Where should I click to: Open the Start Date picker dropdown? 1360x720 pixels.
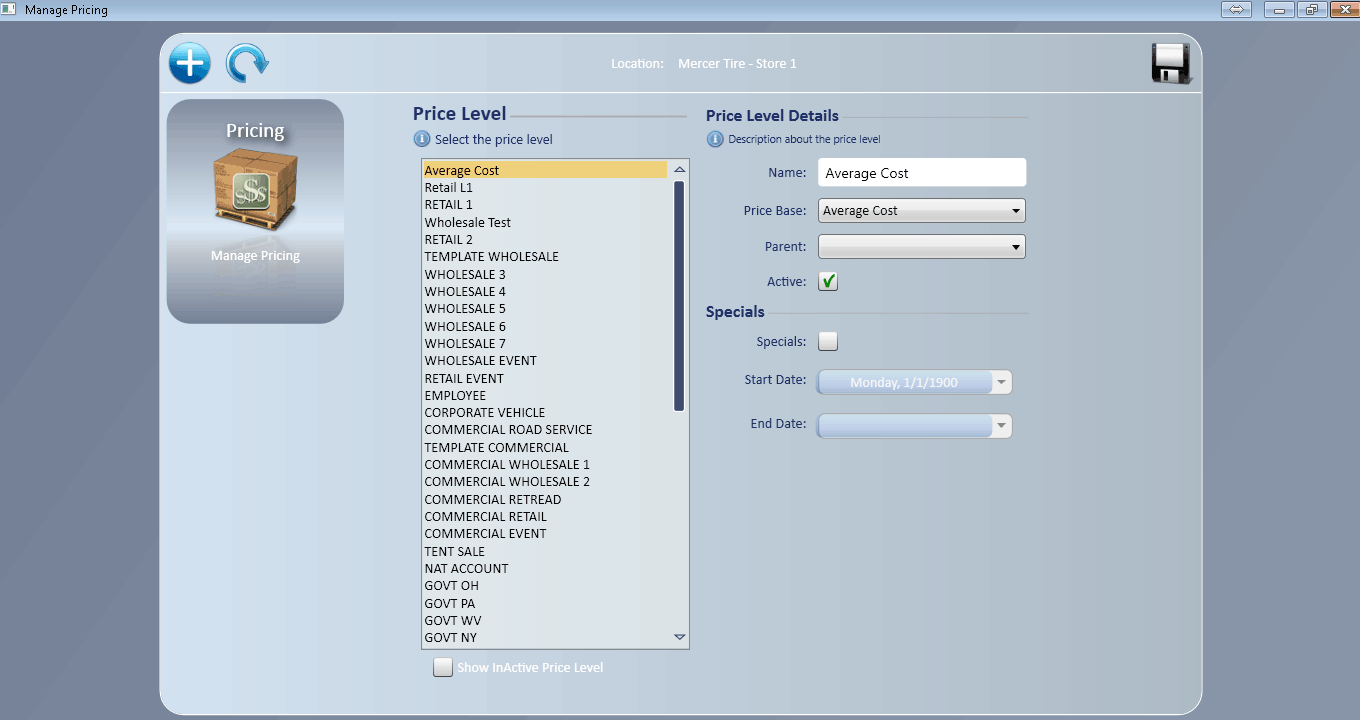pos(1001,382)
